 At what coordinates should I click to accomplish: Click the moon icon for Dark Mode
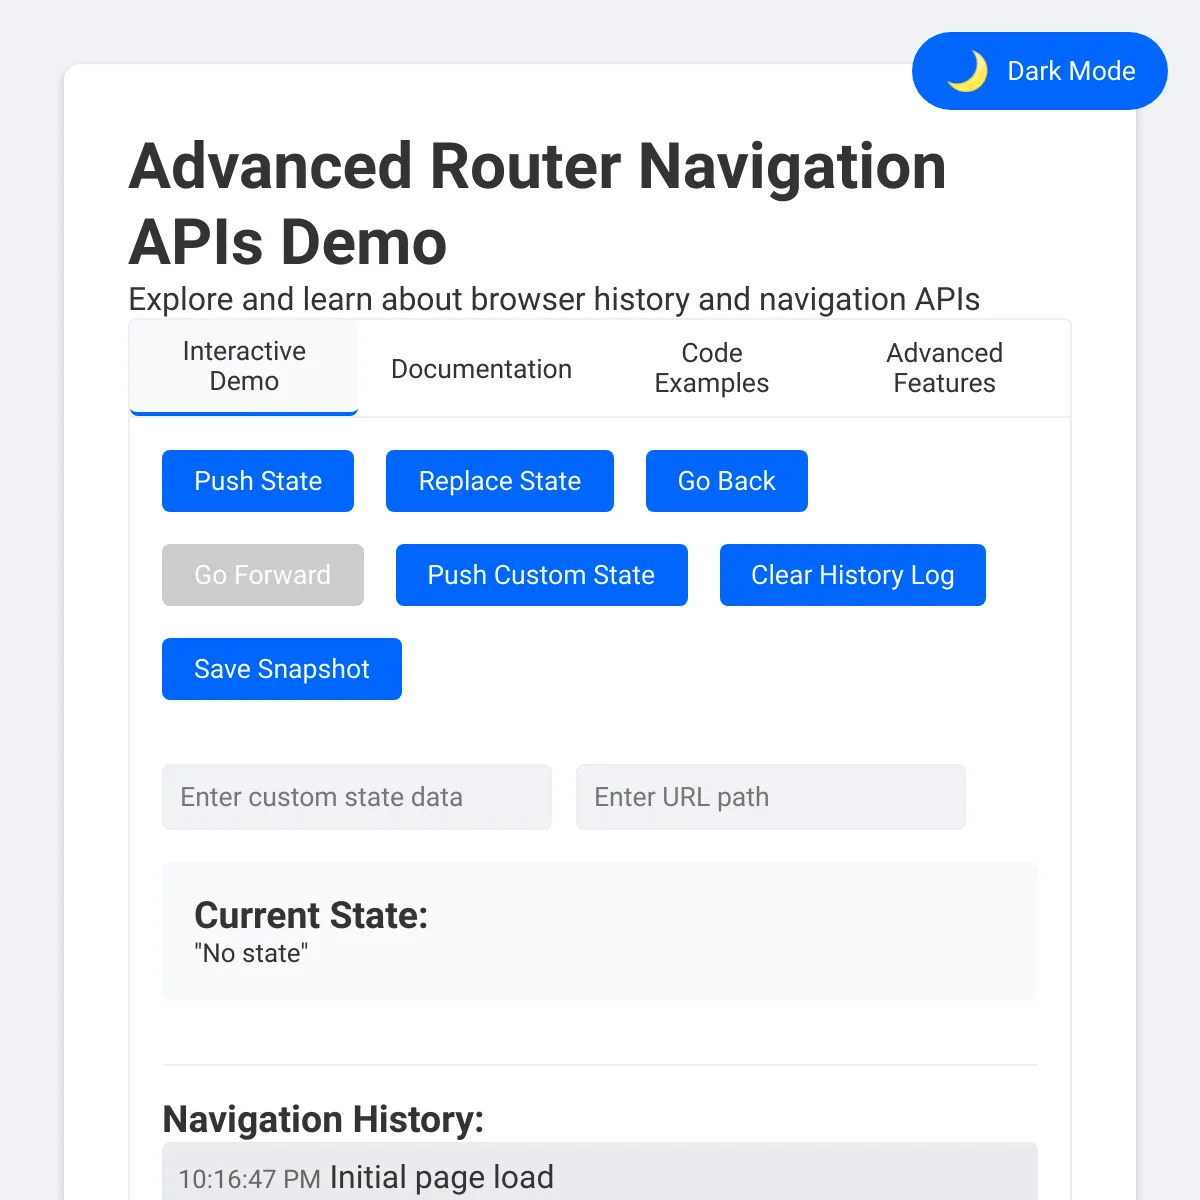tap(967, 70)
